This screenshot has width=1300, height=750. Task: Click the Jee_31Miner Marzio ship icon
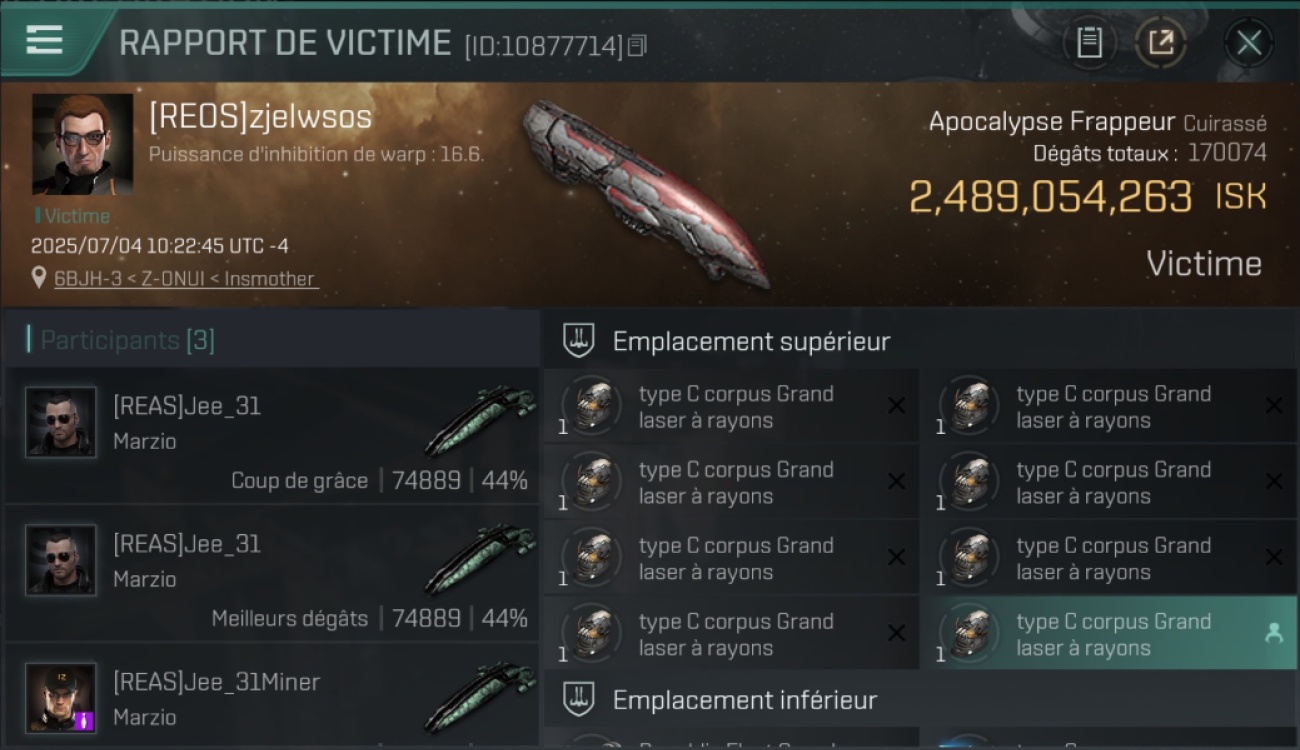pos(480,696)
